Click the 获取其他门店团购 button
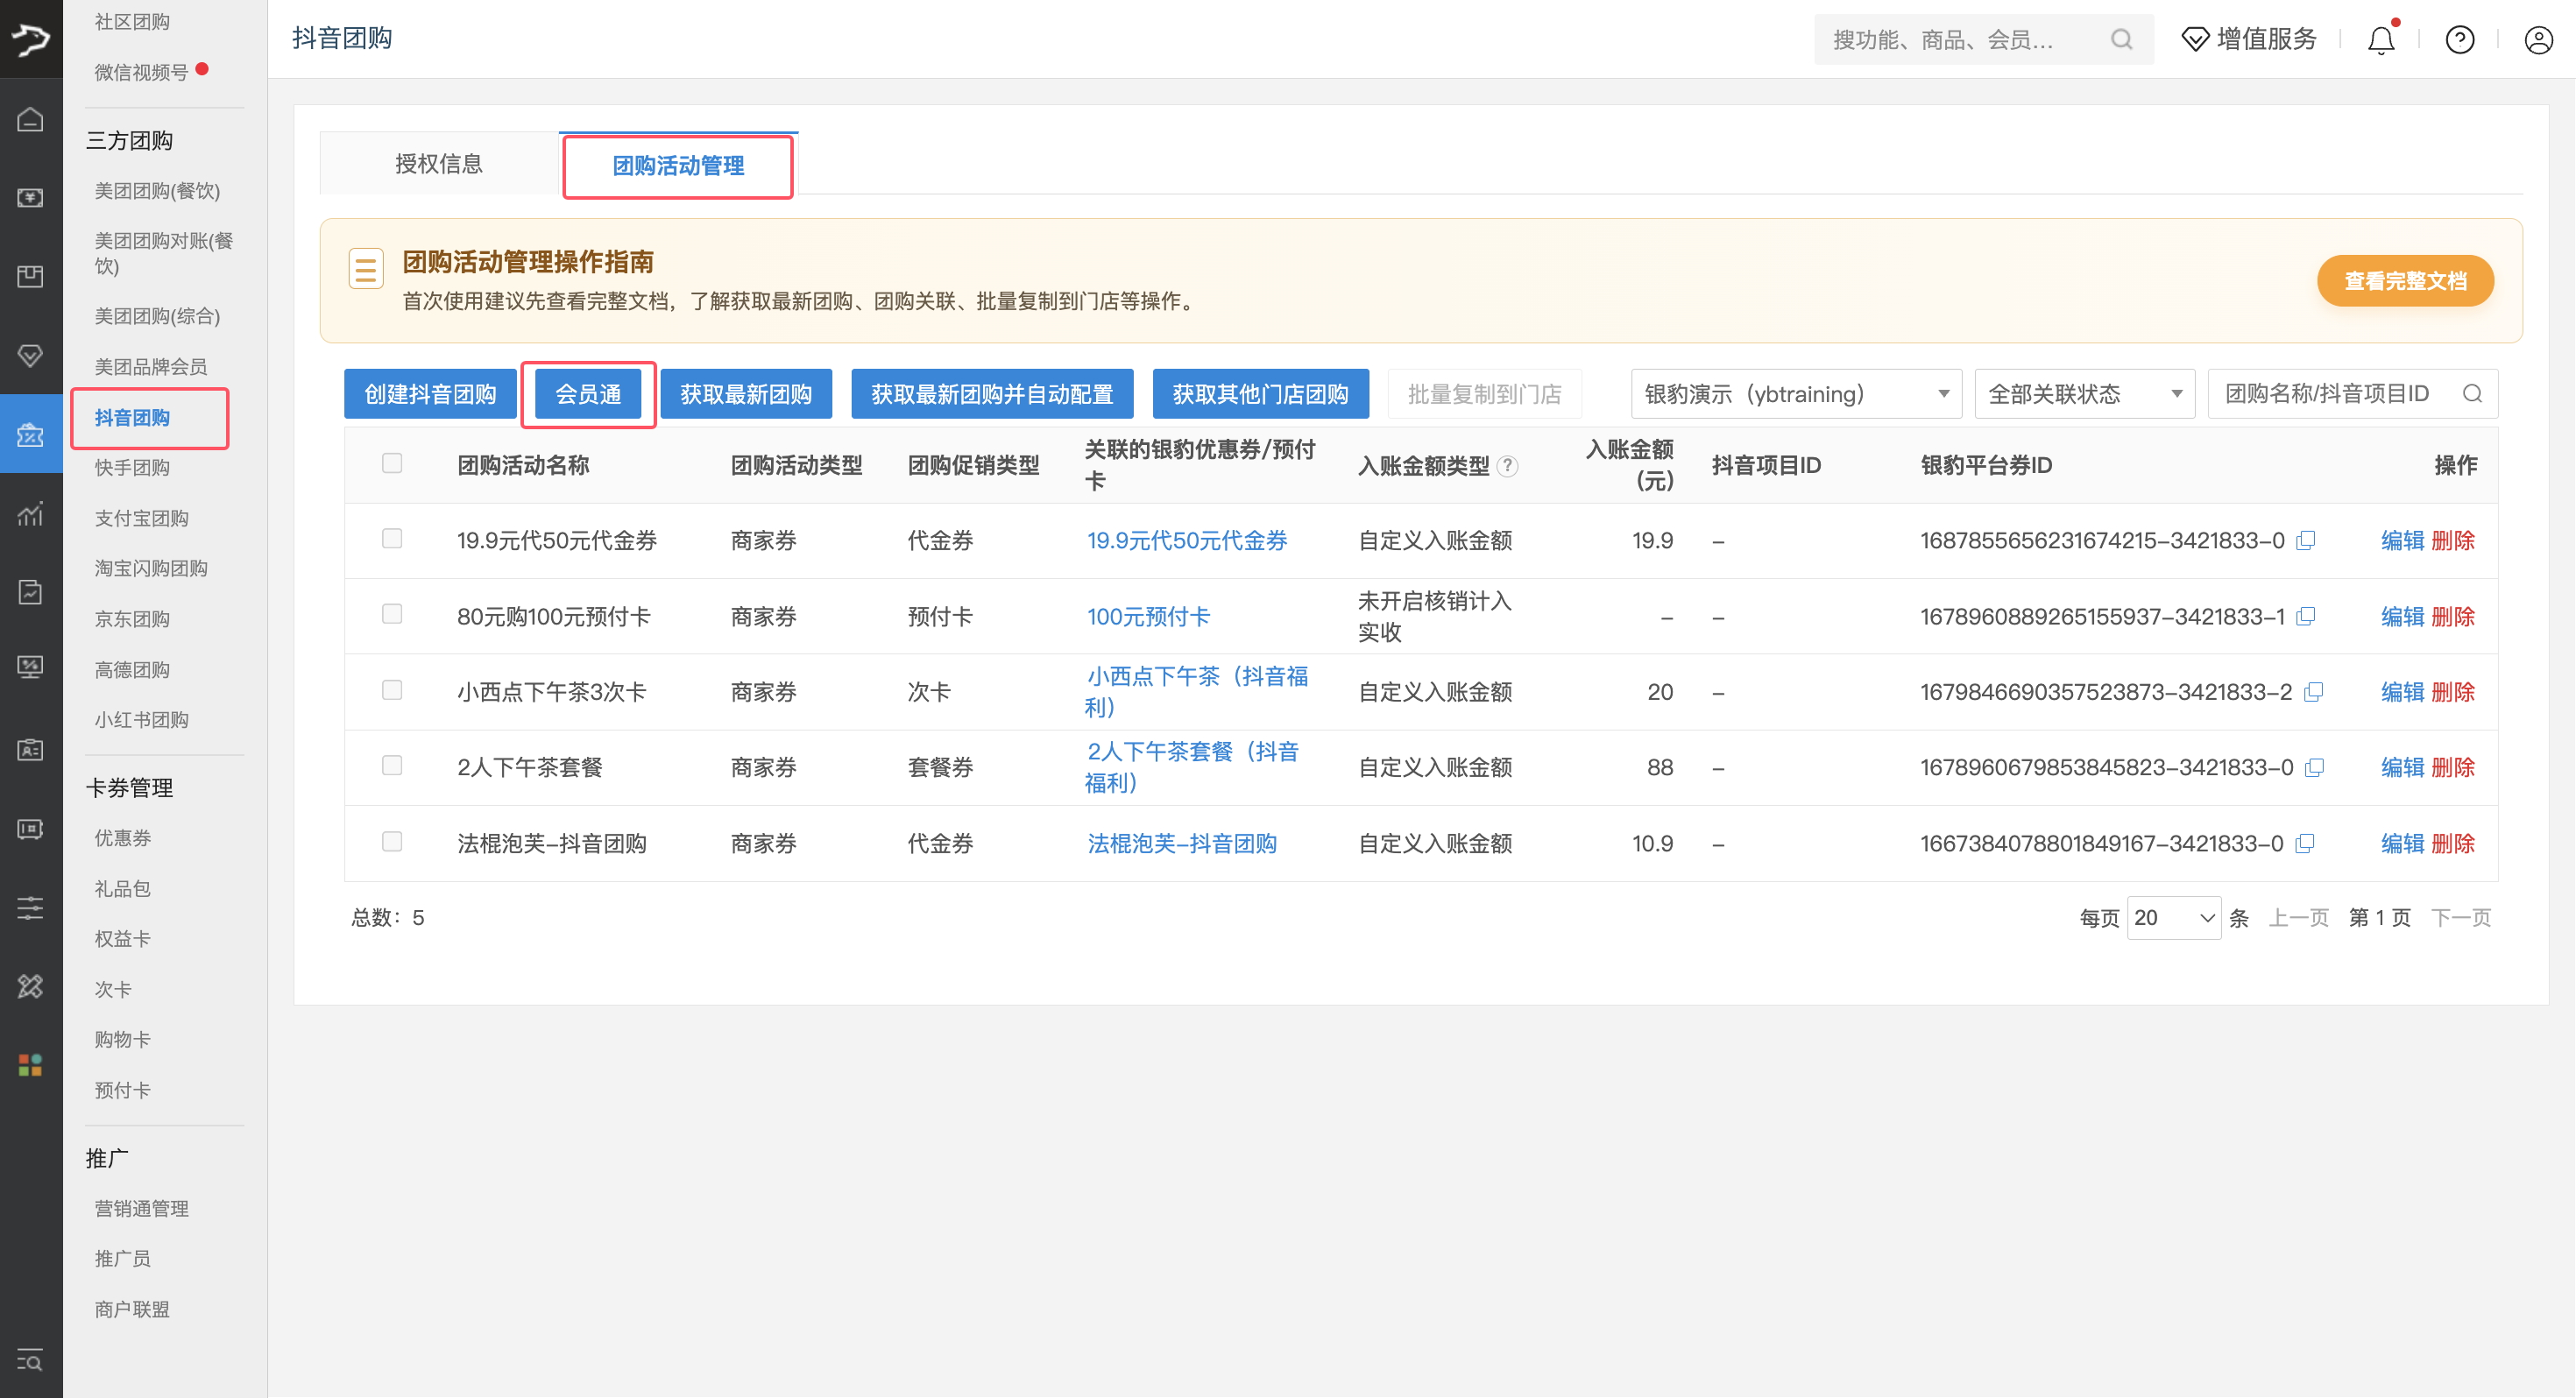 pos(1260,394)
